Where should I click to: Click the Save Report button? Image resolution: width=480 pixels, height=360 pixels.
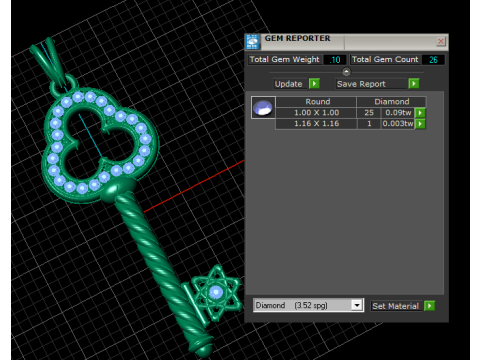coord(371,84)
